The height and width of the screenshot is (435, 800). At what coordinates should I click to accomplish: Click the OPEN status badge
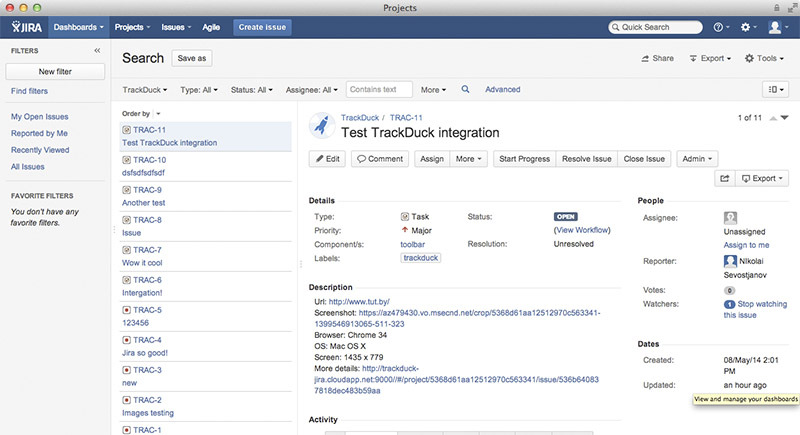566,216
